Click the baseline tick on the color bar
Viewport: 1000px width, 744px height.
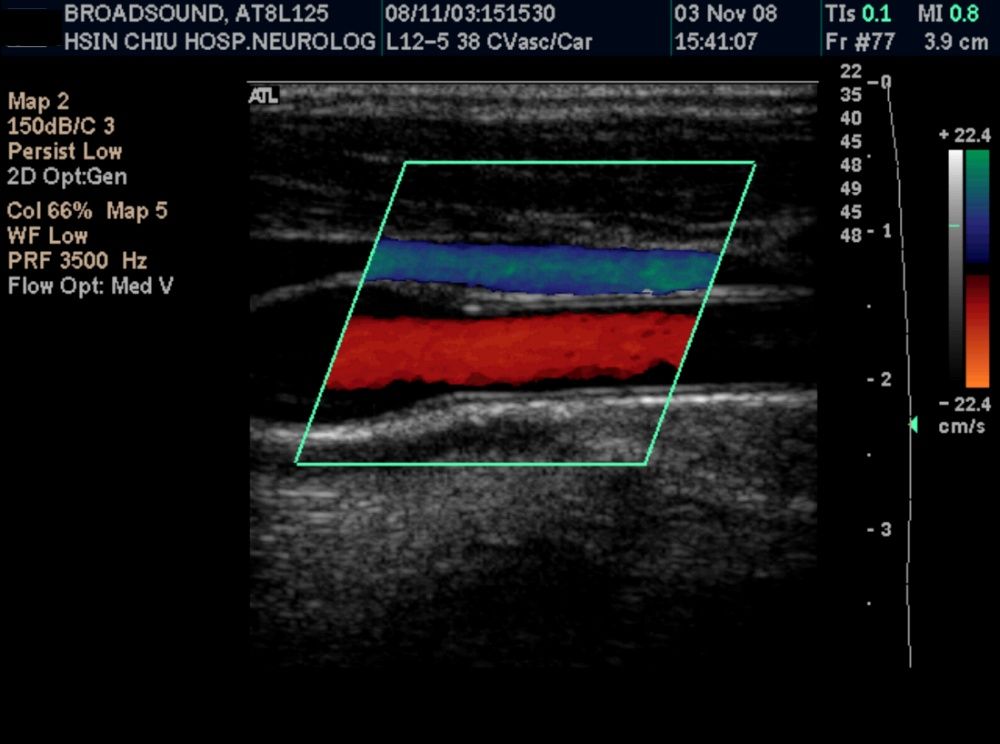point(954,227)
